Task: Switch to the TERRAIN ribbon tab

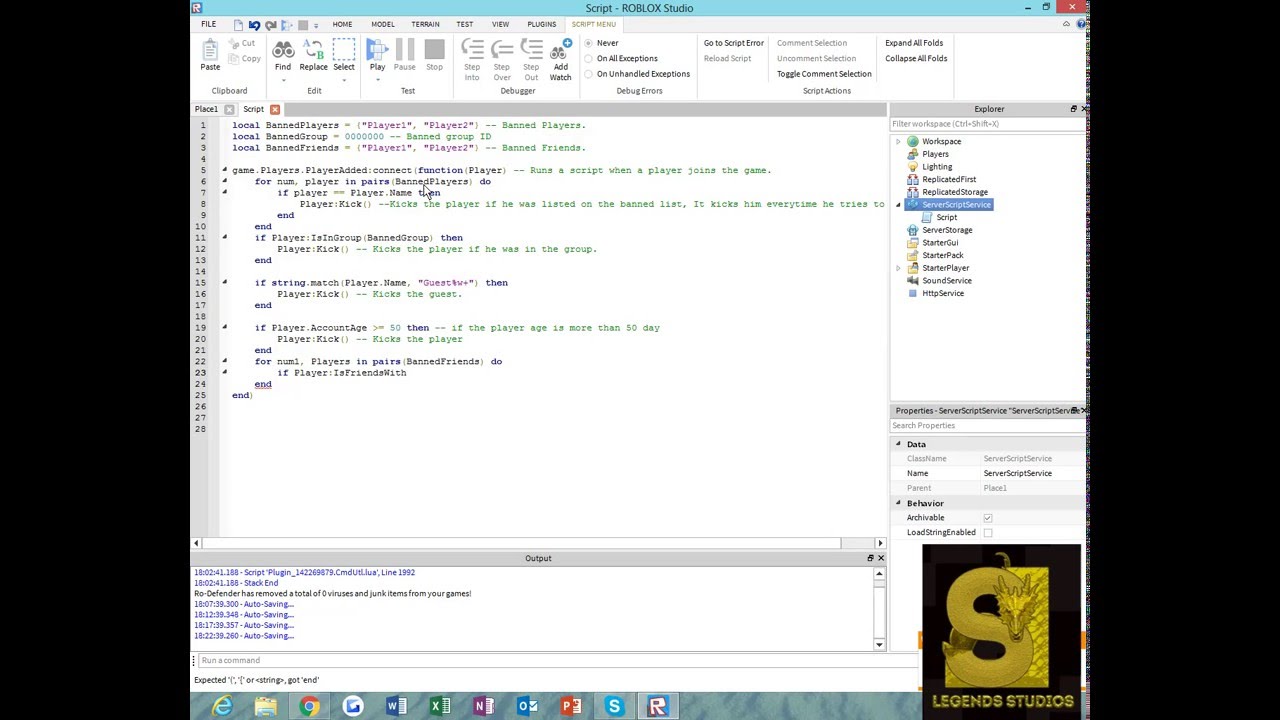Action: pyautogui.click(x=425, y=24)
